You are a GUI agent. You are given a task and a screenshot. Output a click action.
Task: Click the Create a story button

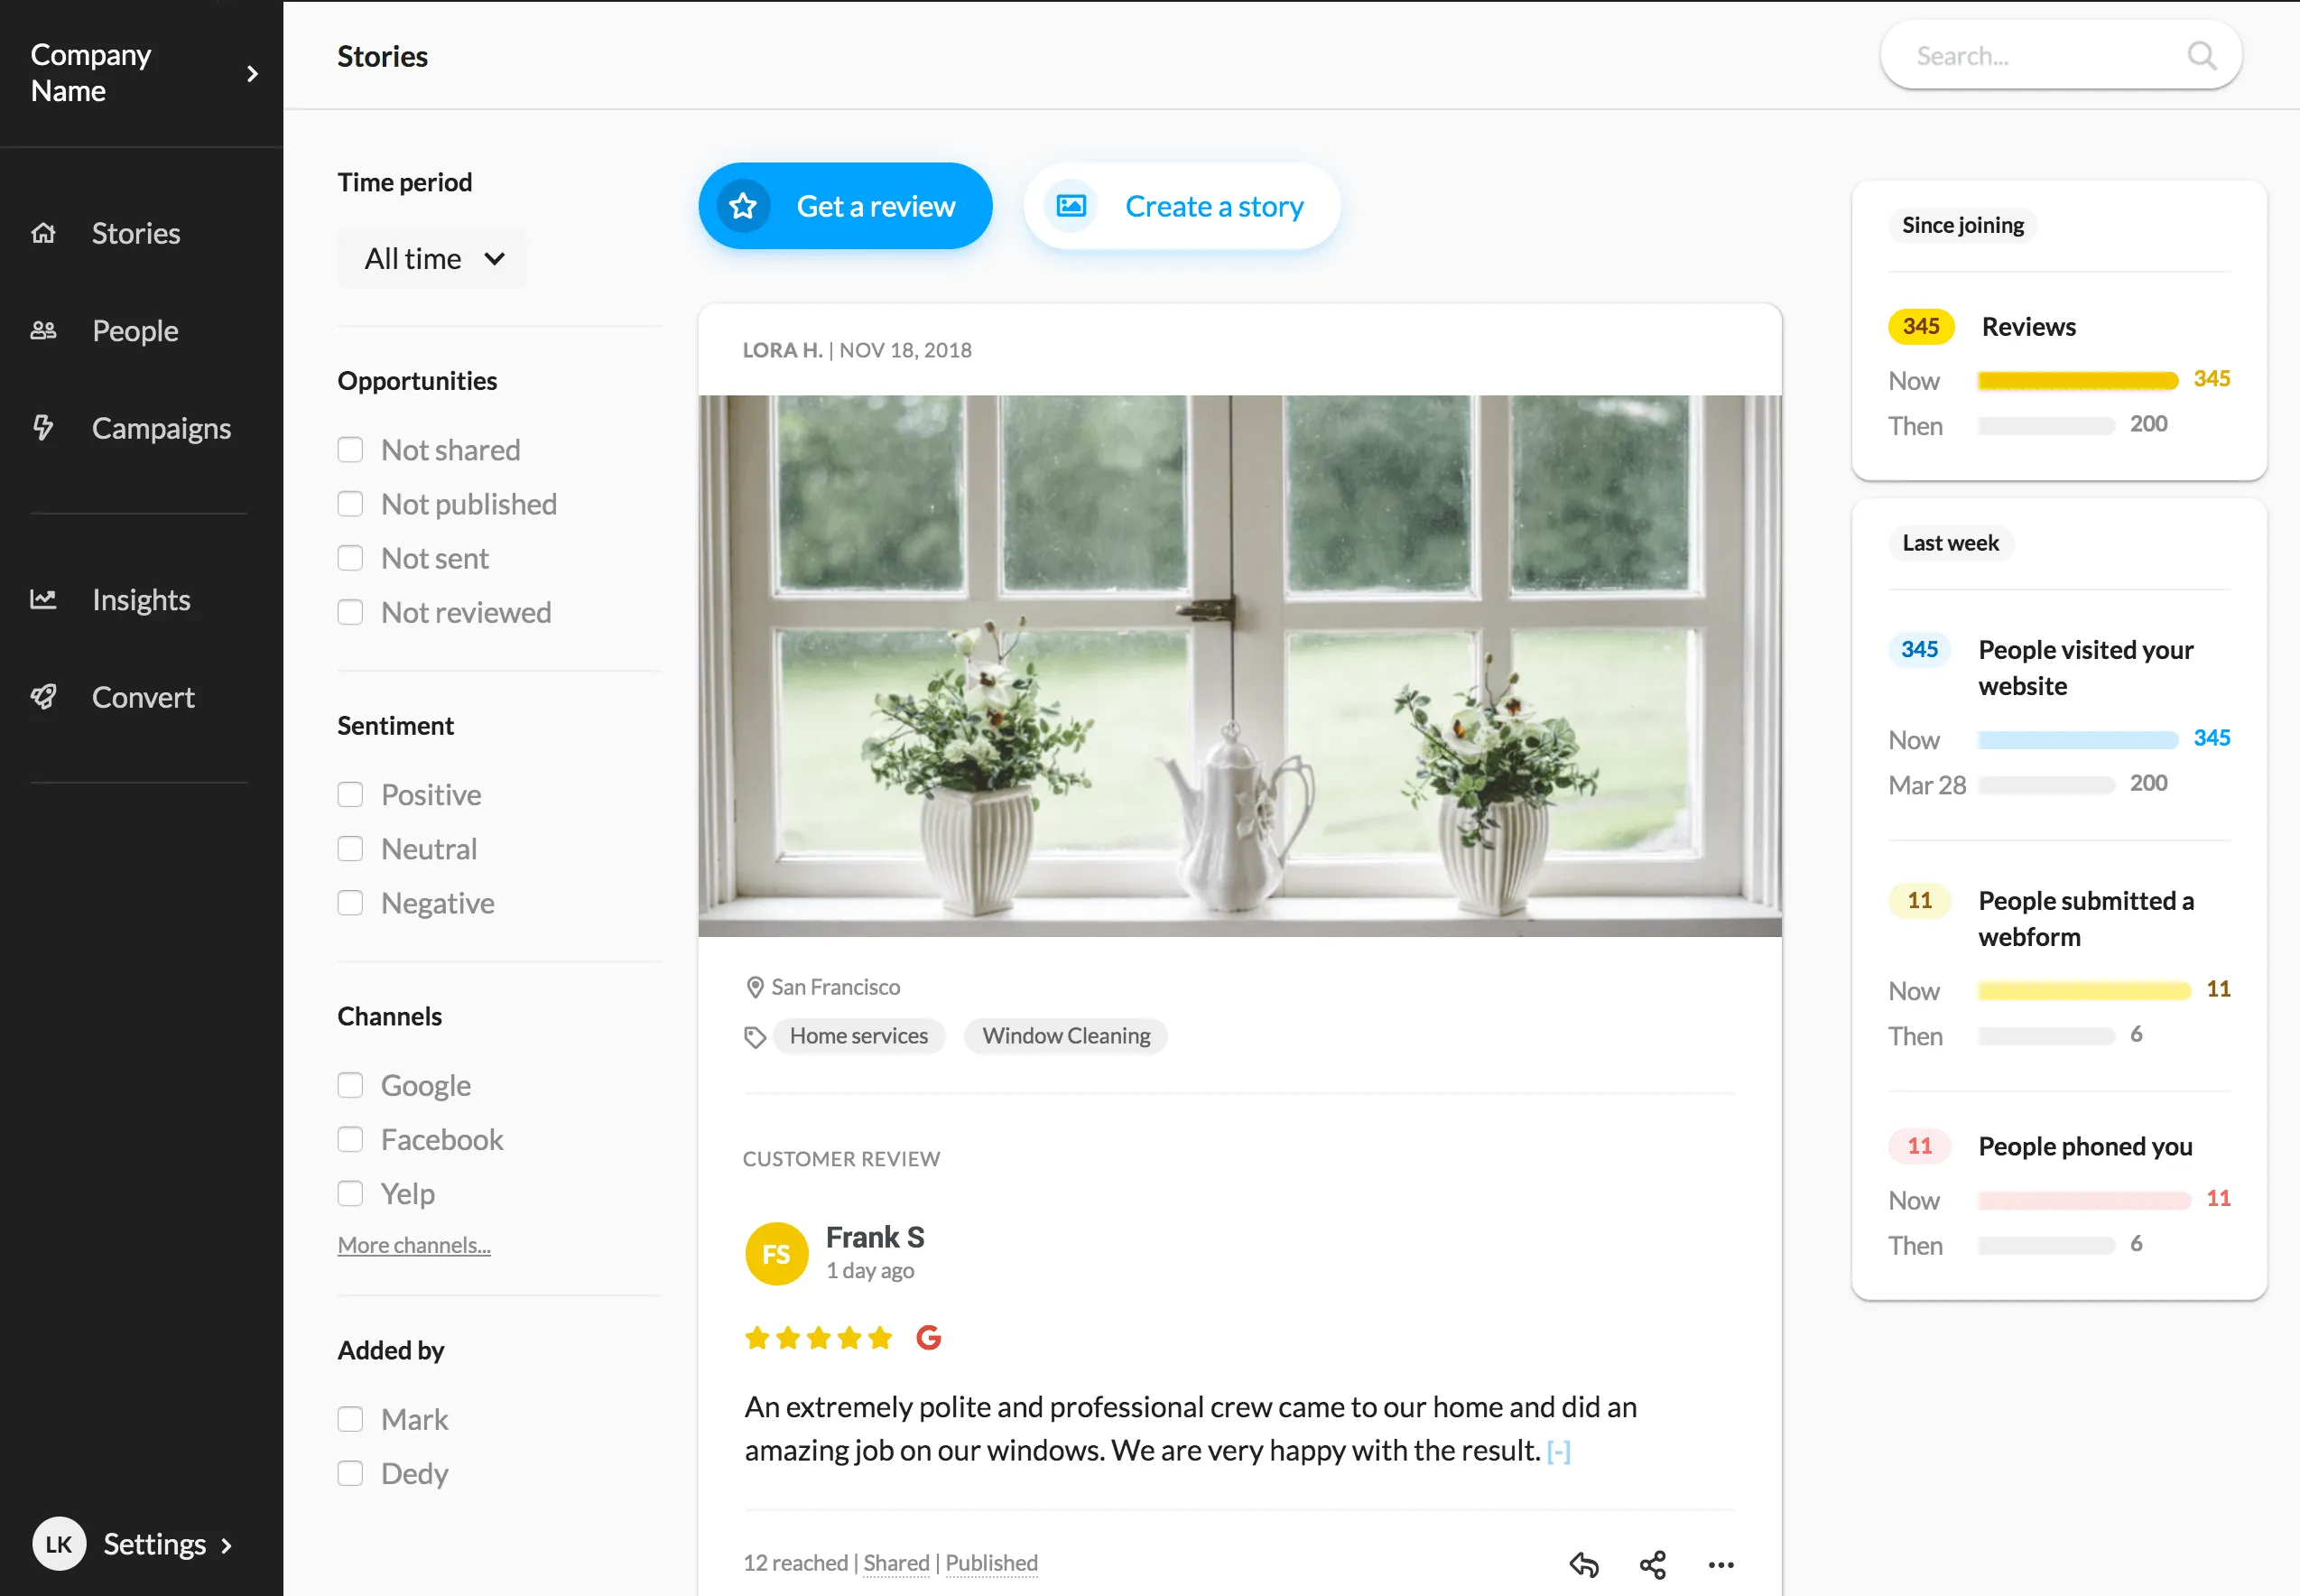[1182, 206]
